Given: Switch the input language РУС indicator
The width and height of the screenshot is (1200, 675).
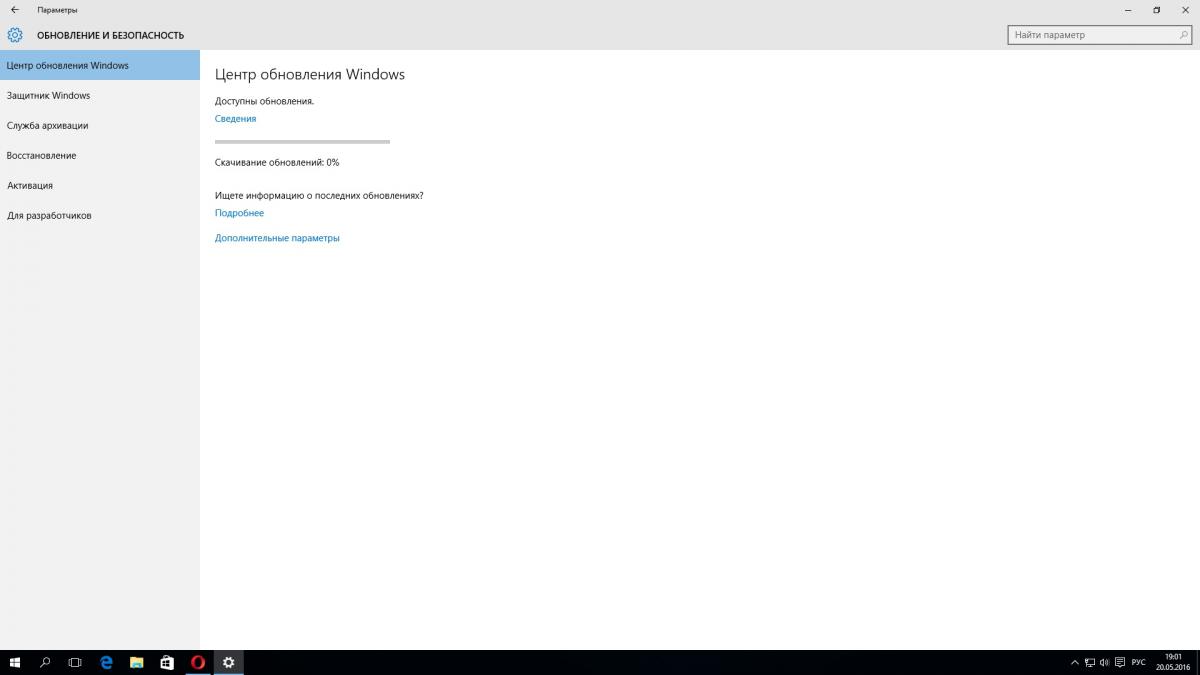Looking at the screenshot, I should coord(1138,662).
